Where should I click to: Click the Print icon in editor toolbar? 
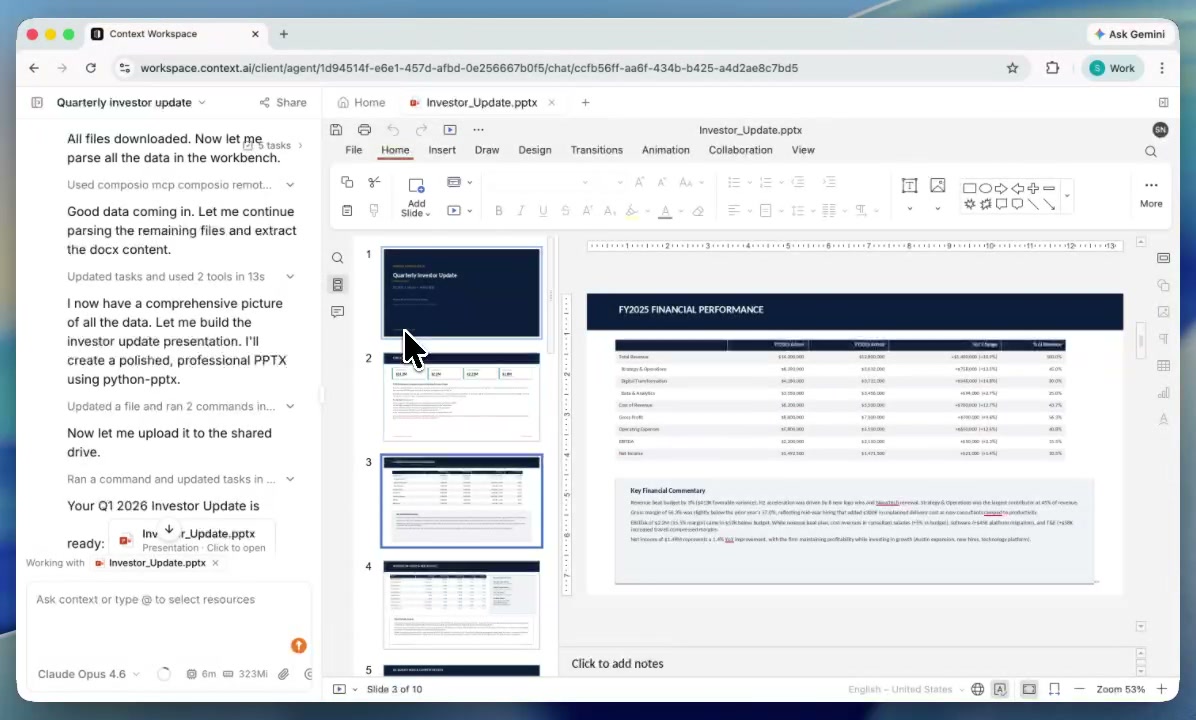tap(365, 130)
